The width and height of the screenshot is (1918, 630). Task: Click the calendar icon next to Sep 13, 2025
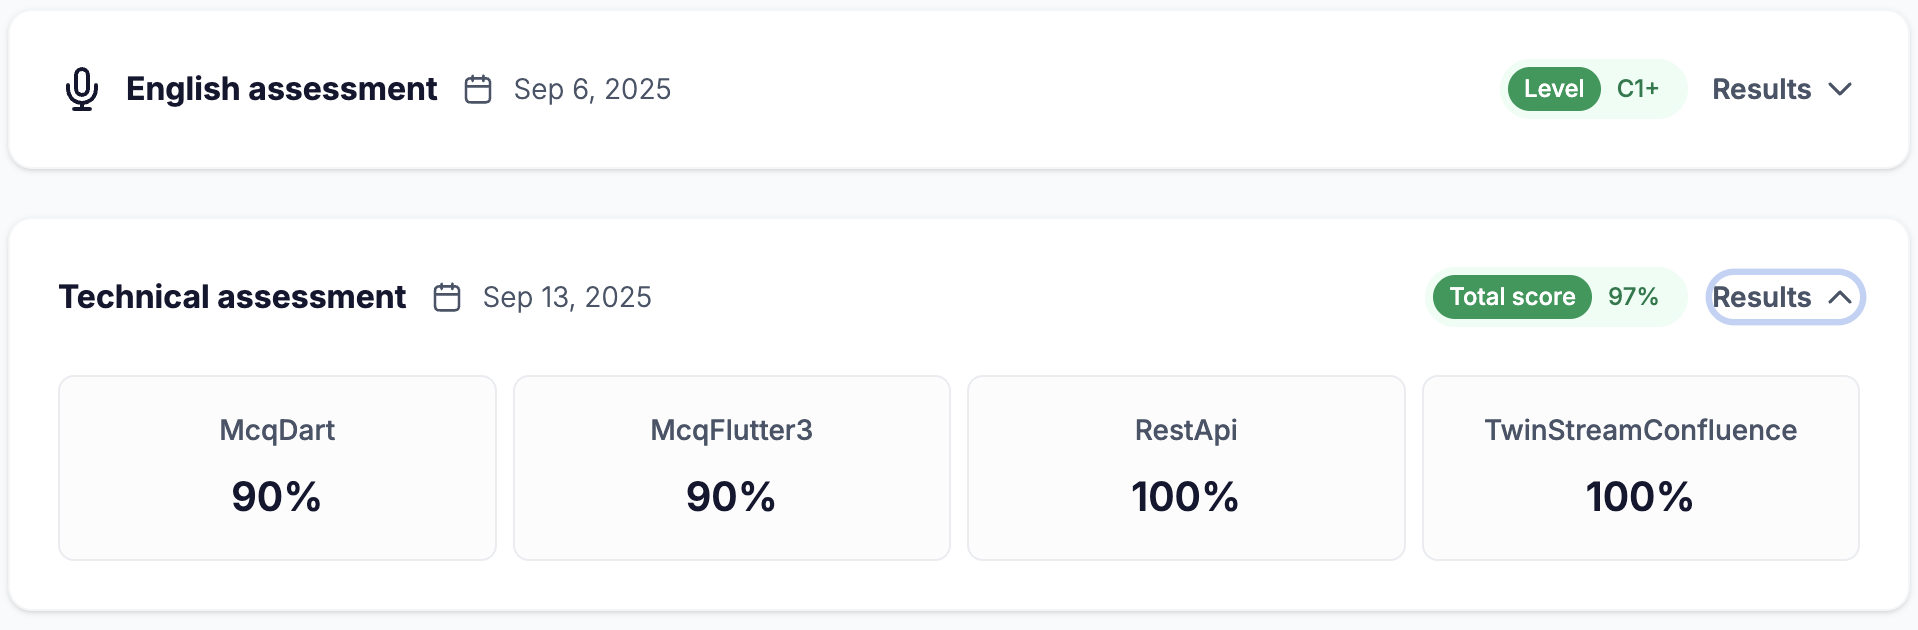447,297
